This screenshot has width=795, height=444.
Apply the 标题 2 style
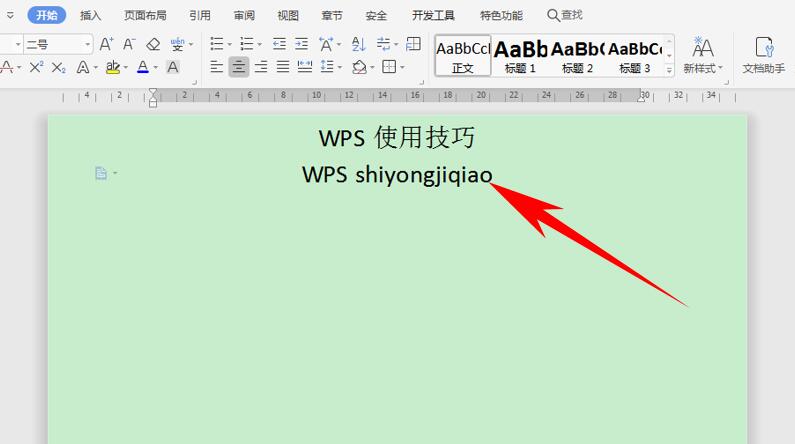coord(577,56)
